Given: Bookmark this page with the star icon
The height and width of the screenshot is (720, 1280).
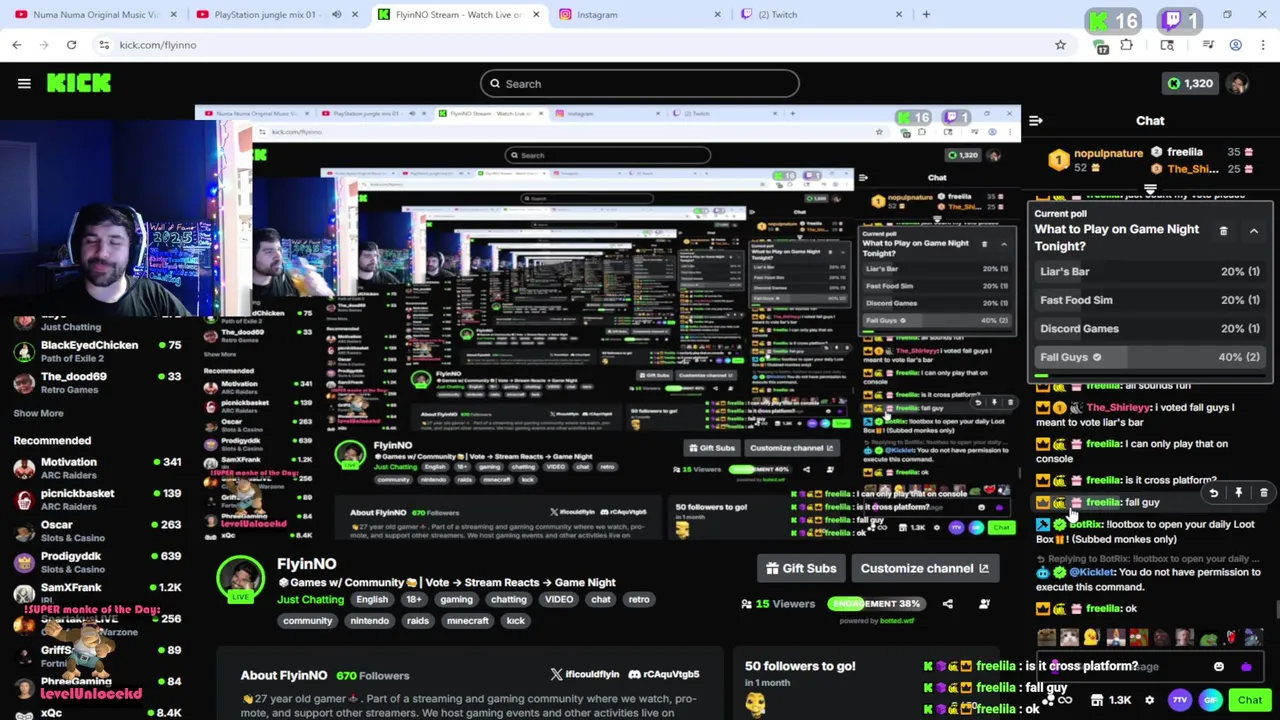Looking at the screenshot, I should 1060,45.
